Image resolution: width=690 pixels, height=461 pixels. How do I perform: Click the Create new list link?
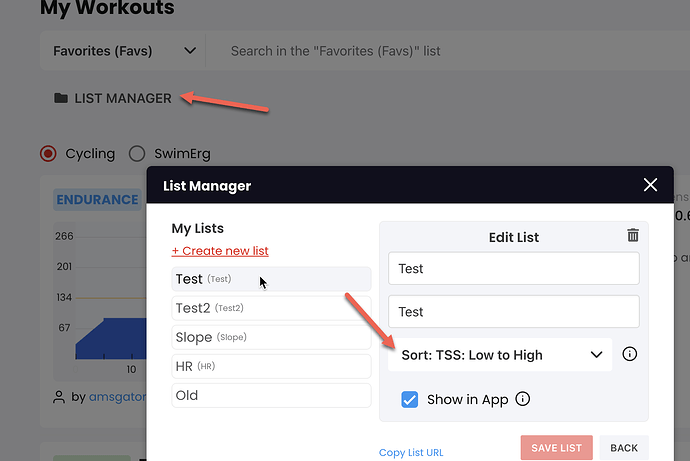220,251
